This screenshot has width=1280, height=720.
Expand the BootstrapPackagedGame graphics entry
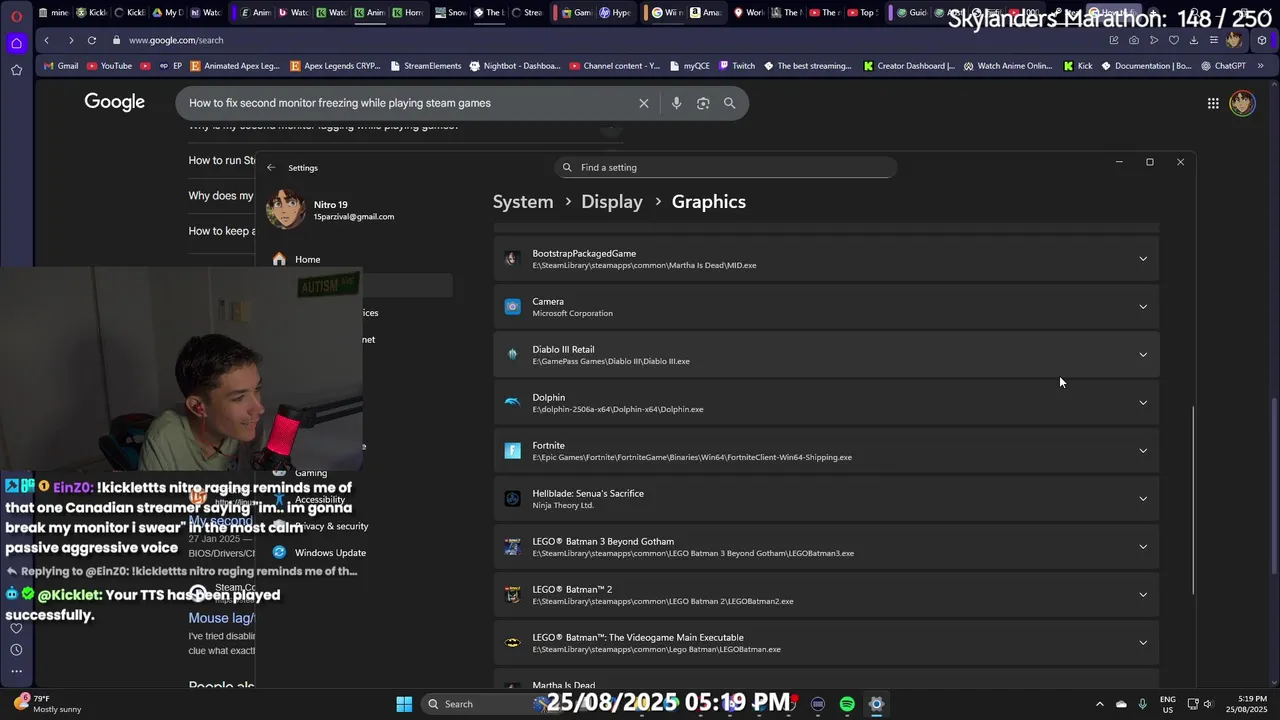[x=1143, y=259]
